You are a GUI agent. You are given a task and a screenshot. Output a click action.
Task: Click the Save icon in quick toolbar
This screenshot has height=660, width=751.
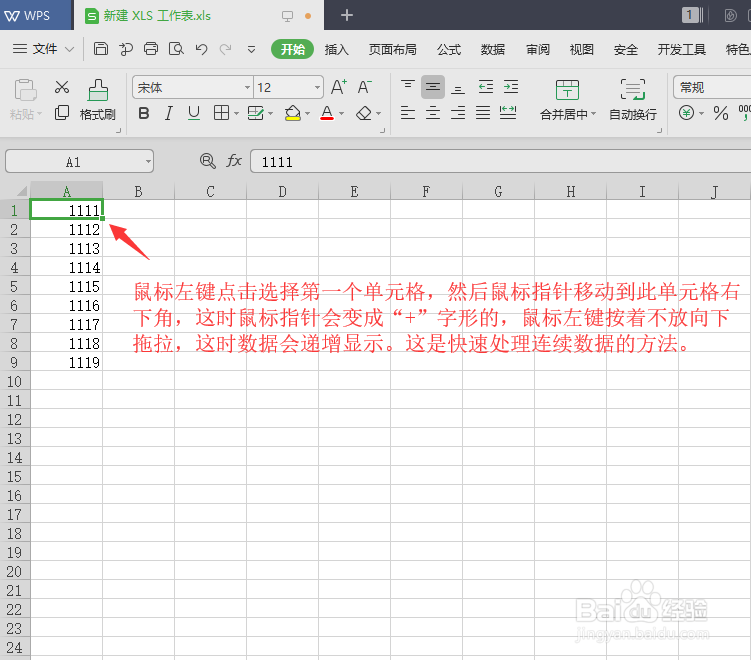[101, 49]
